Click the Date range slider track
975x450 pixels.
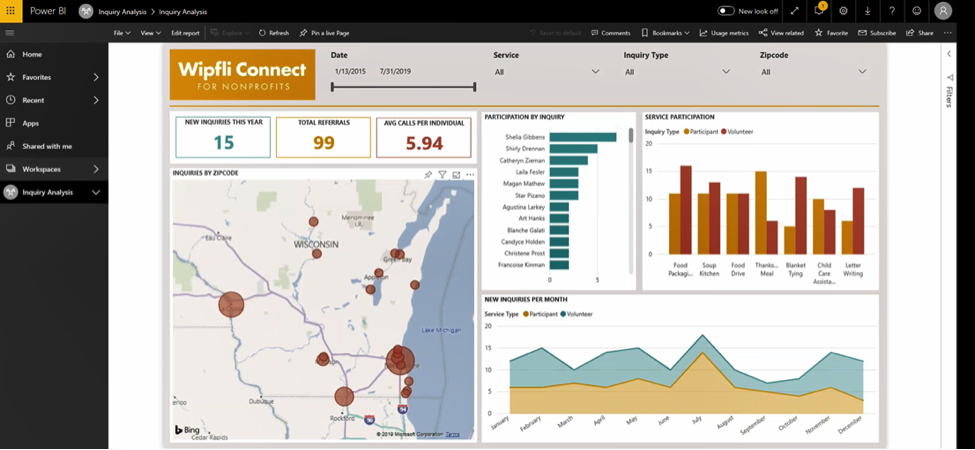[x=403, y=88]
